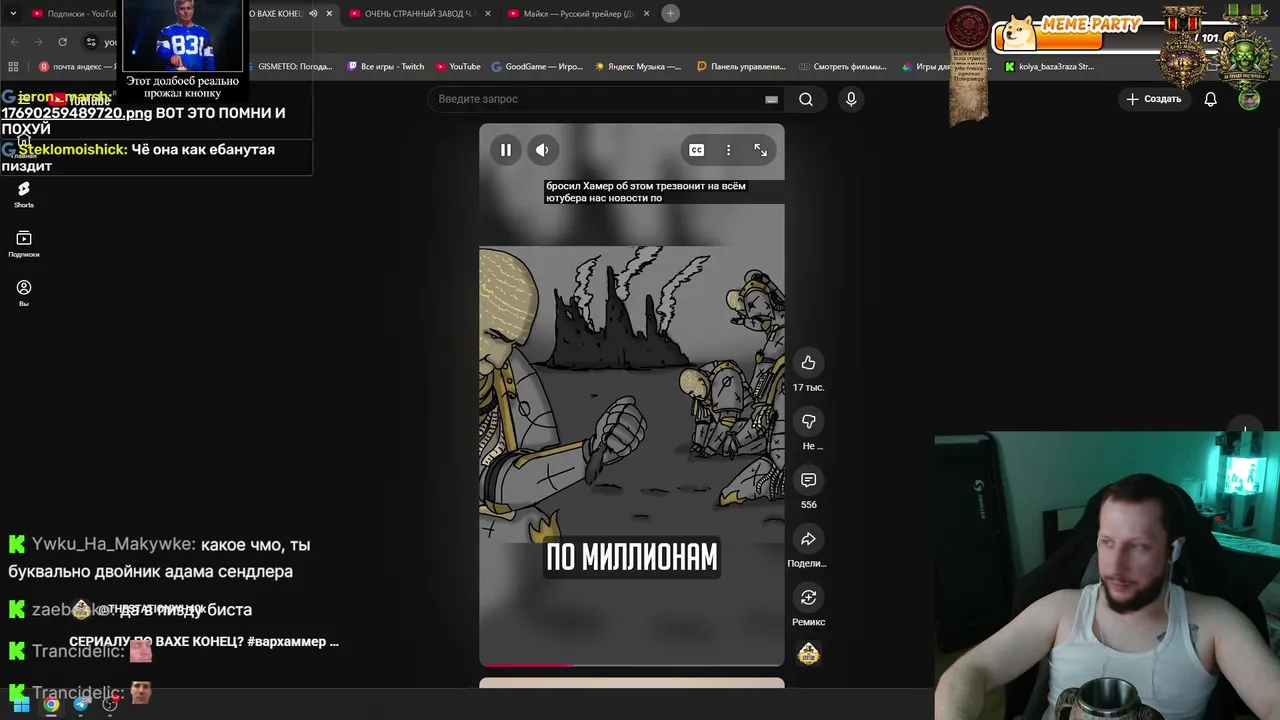Open the 'Вы' section in the sidebar
Screen dimensions: 1280x720
click(x=24, y=293)
